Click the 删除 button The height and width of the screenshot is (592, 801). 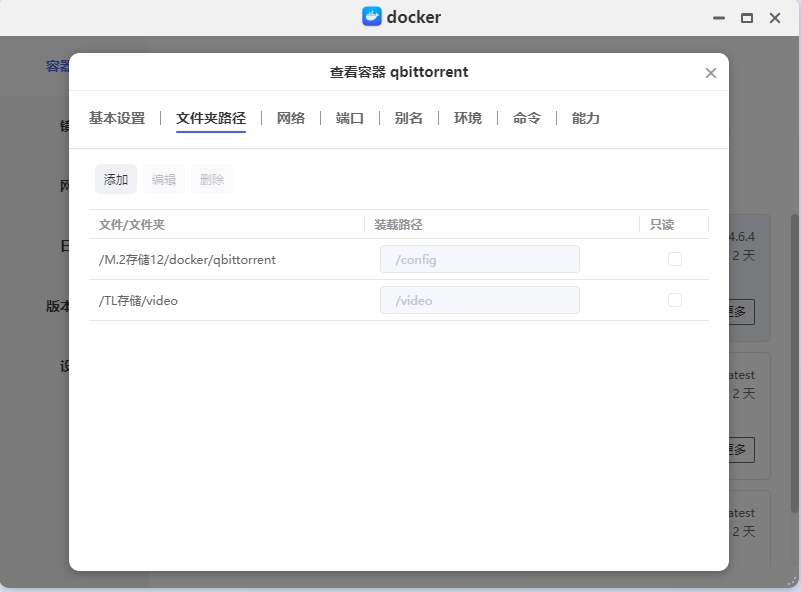[x=212, y=179]
